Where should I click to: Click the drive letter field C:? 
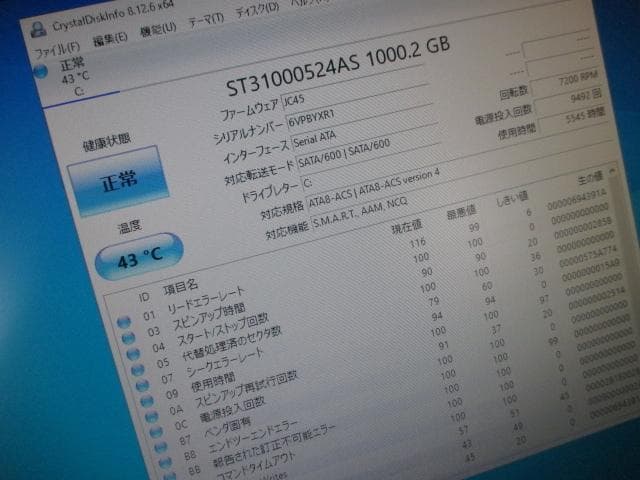371,165
